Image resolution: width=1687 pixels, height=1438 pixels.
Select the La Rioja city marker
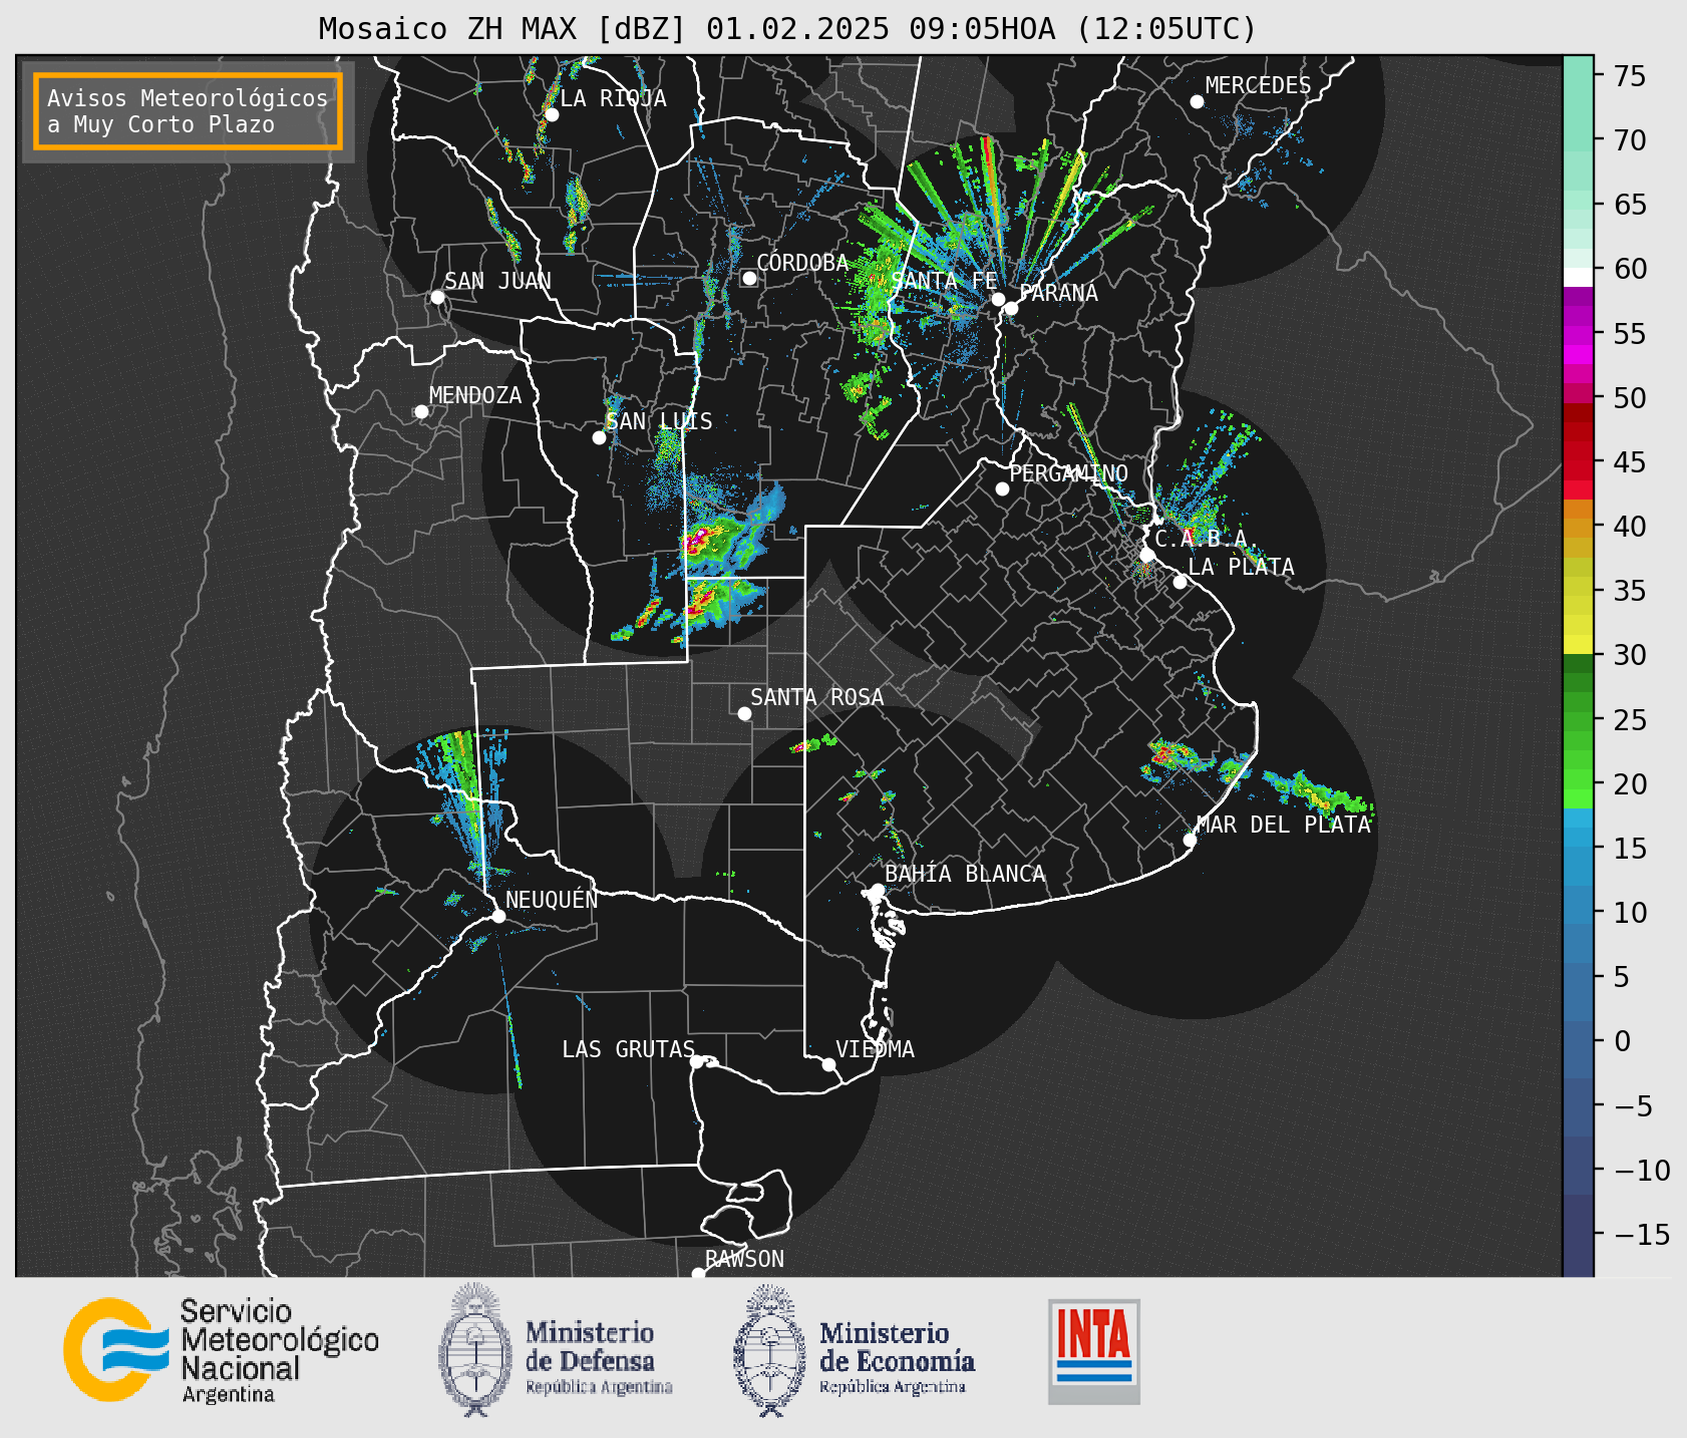pos(551,114)
